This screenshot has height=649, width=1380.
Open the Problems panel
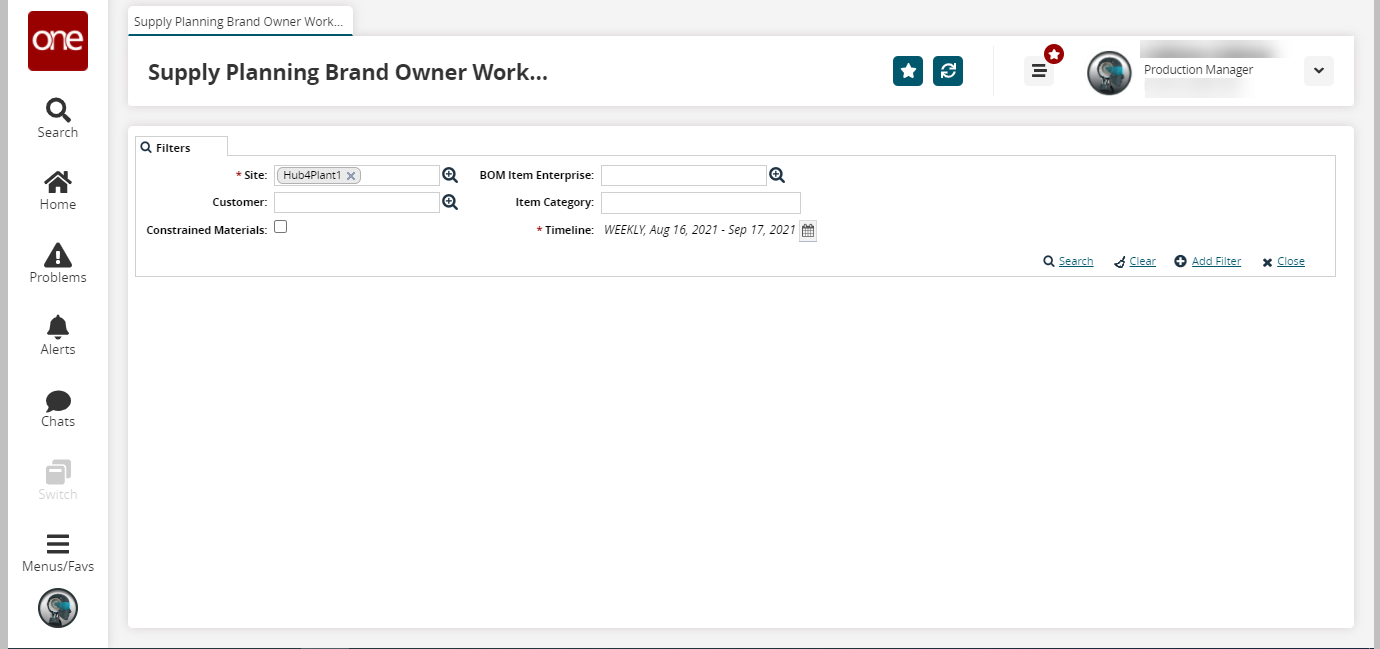58,264
